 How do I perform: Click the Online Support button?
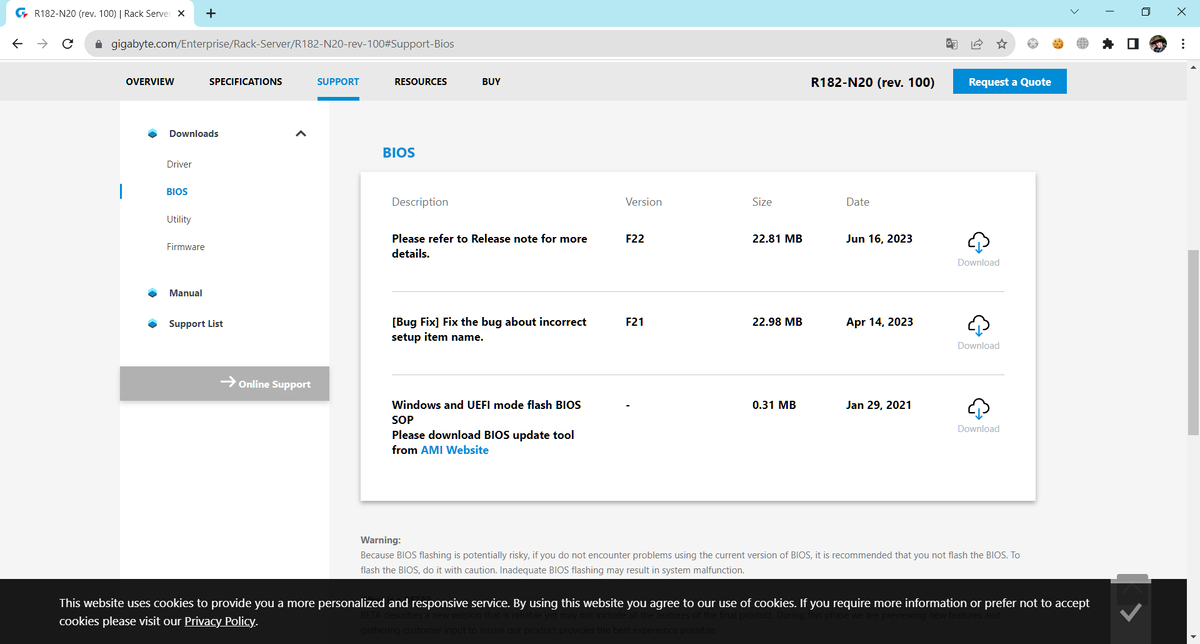click(x=224, y=383)
